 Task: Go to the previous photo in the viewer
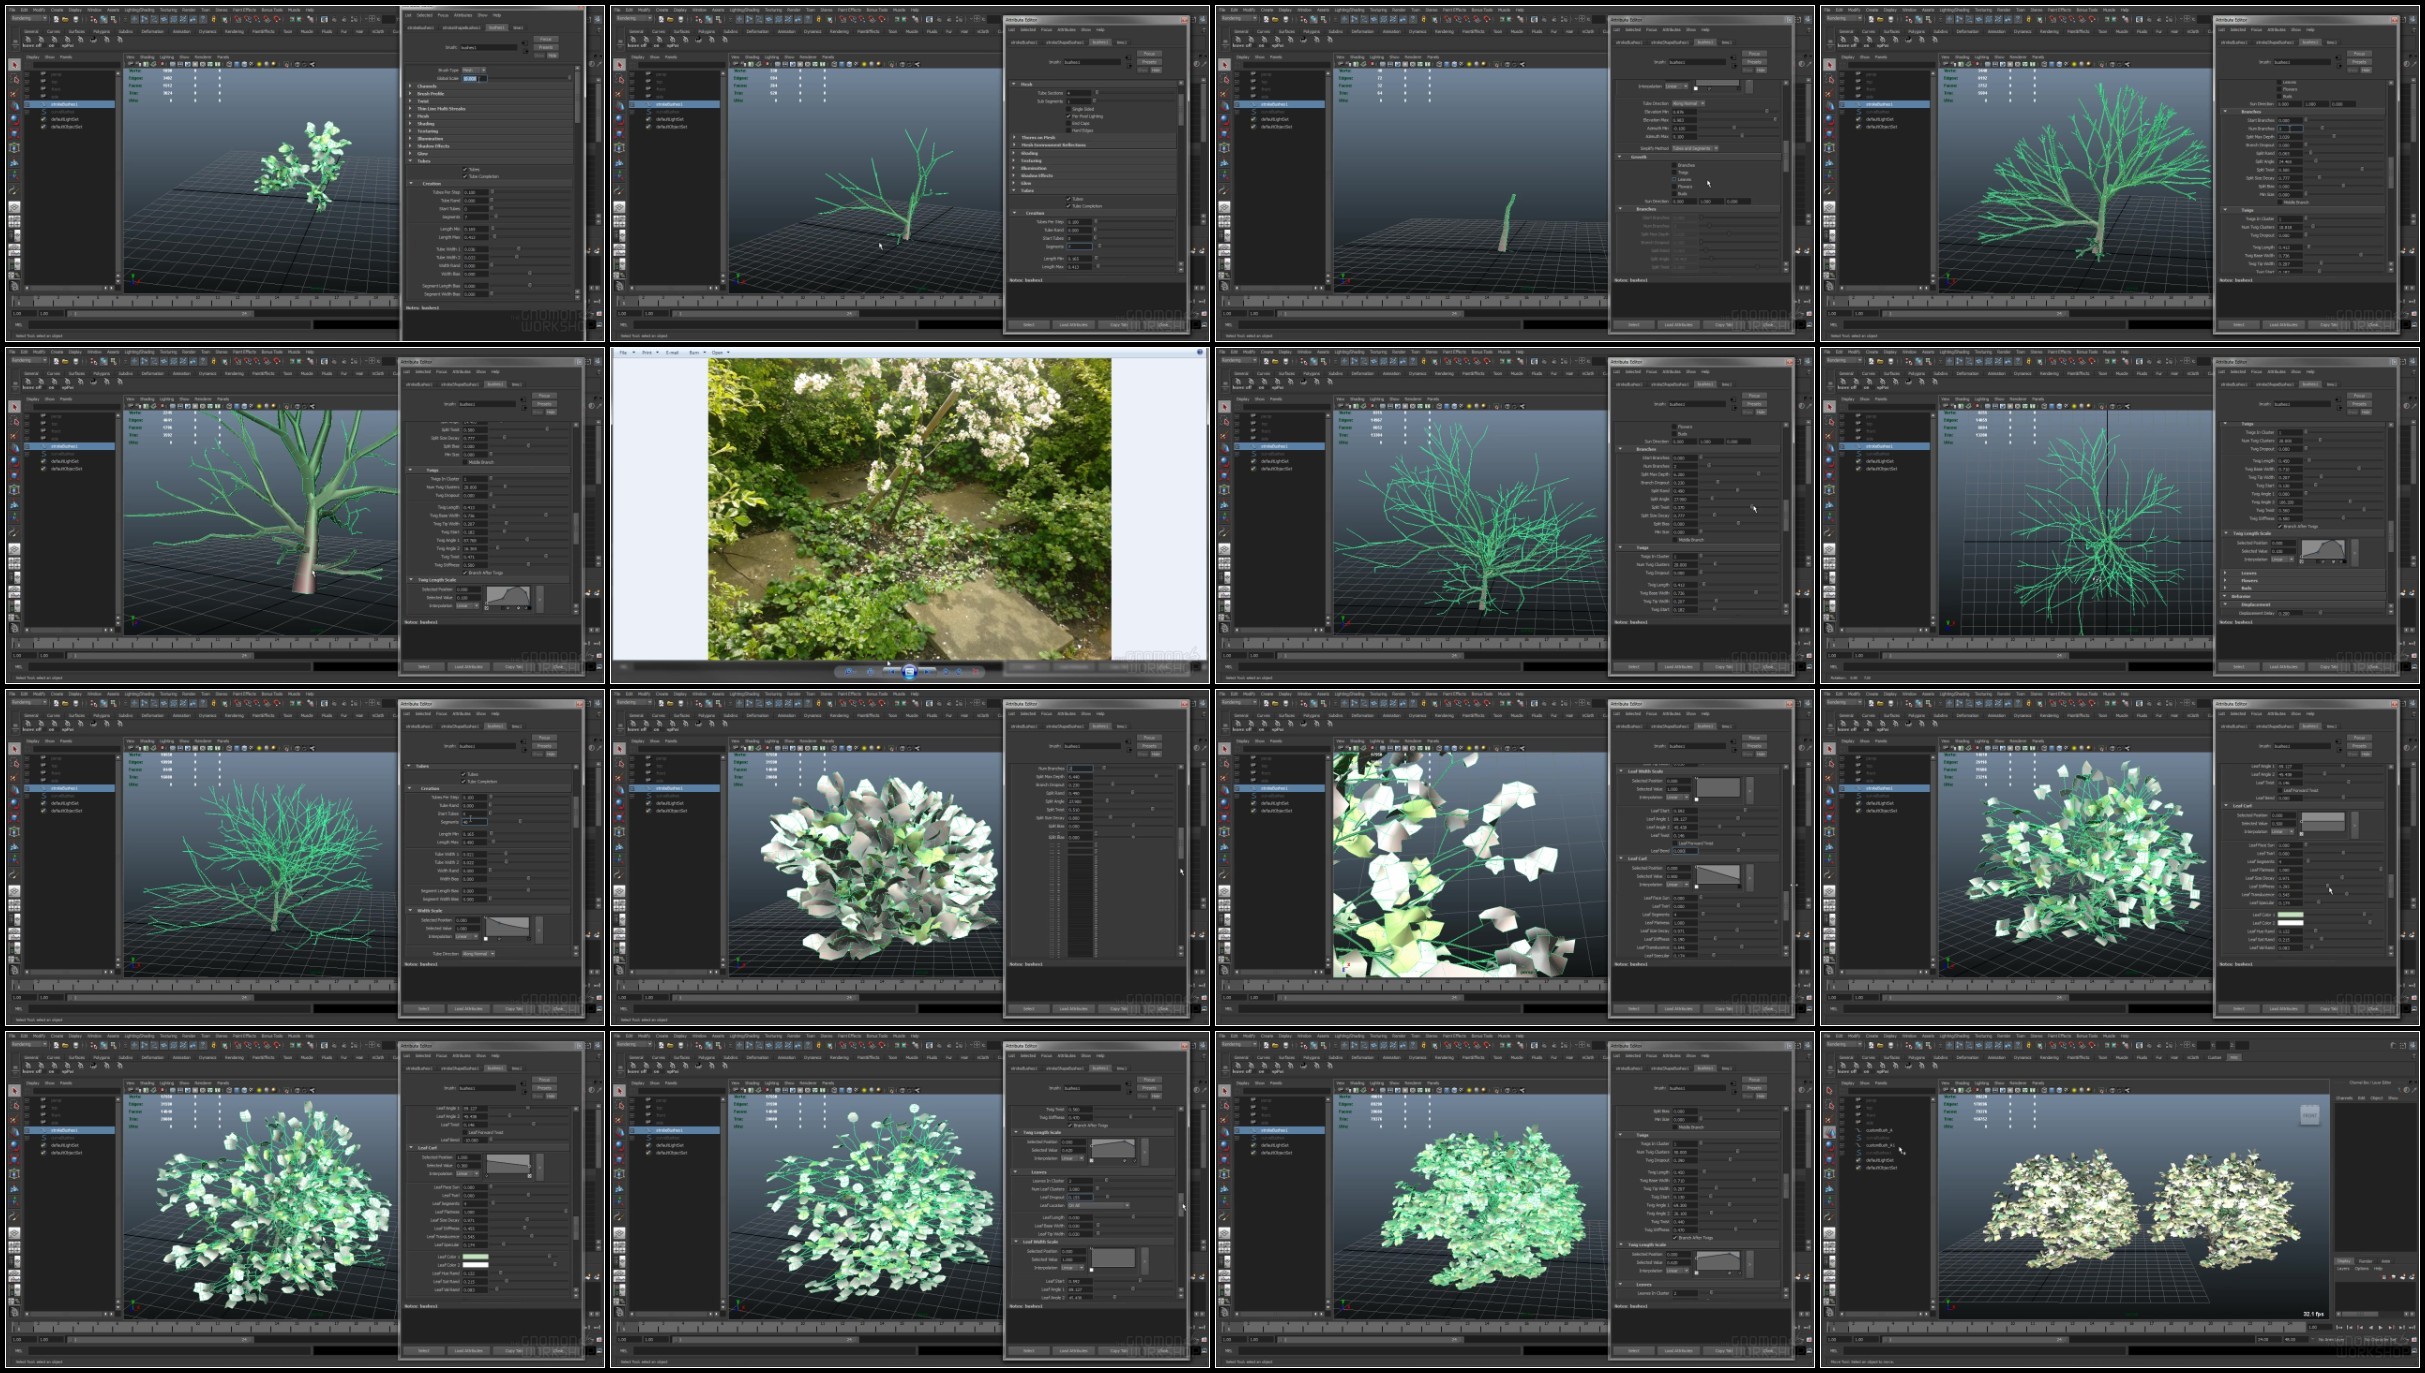(892, 672)
